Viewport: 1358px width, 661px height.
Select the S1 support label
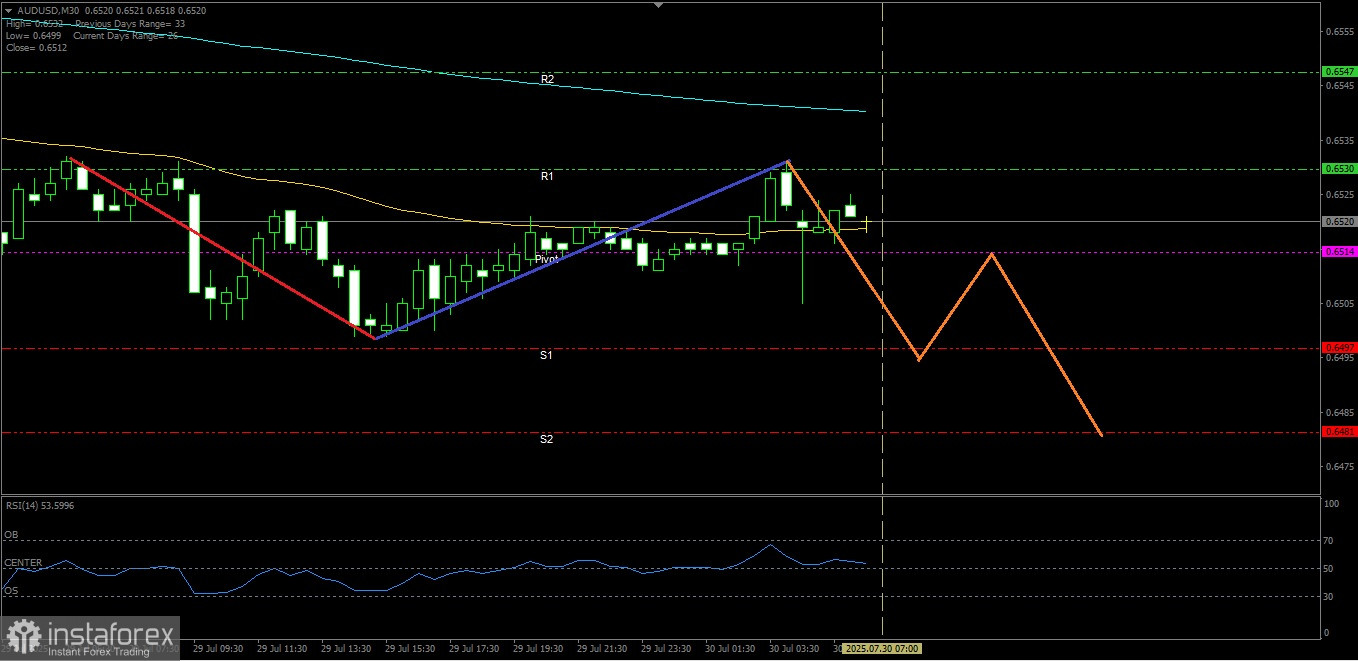pyautogui.click(x=547, y=355)
